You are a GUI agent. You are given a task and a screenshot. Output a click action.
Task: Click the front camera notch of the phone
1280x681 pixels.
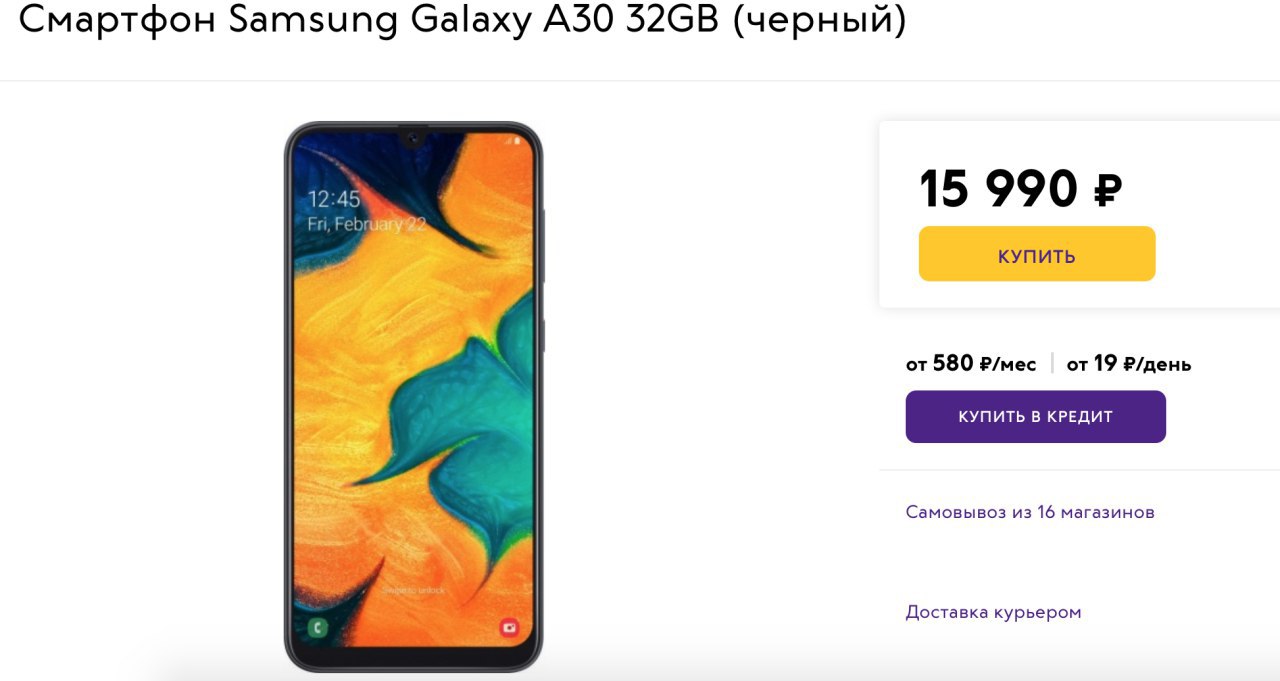click(413, 136)
